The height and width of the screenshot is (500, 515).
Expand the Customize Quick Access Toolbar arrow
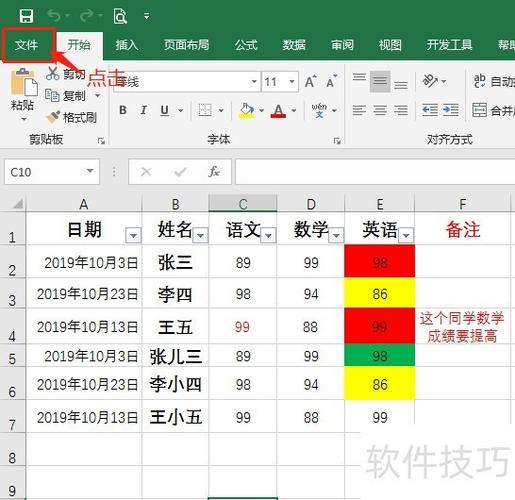[x=147, y=16]
